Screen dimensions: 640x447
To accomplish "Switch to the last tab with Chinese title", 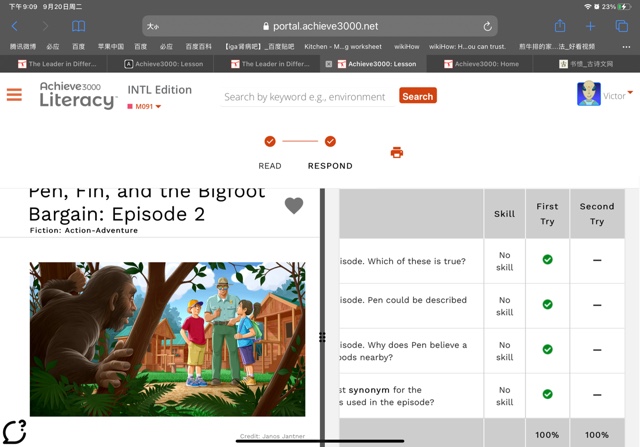I will point(586,64).
